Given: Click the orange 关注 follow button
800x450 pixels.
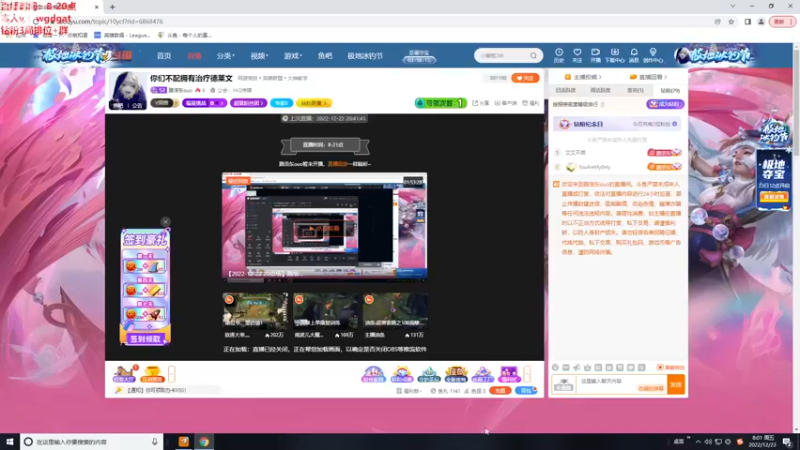Looking at the screenshot, I should click(x=525, y=78).
